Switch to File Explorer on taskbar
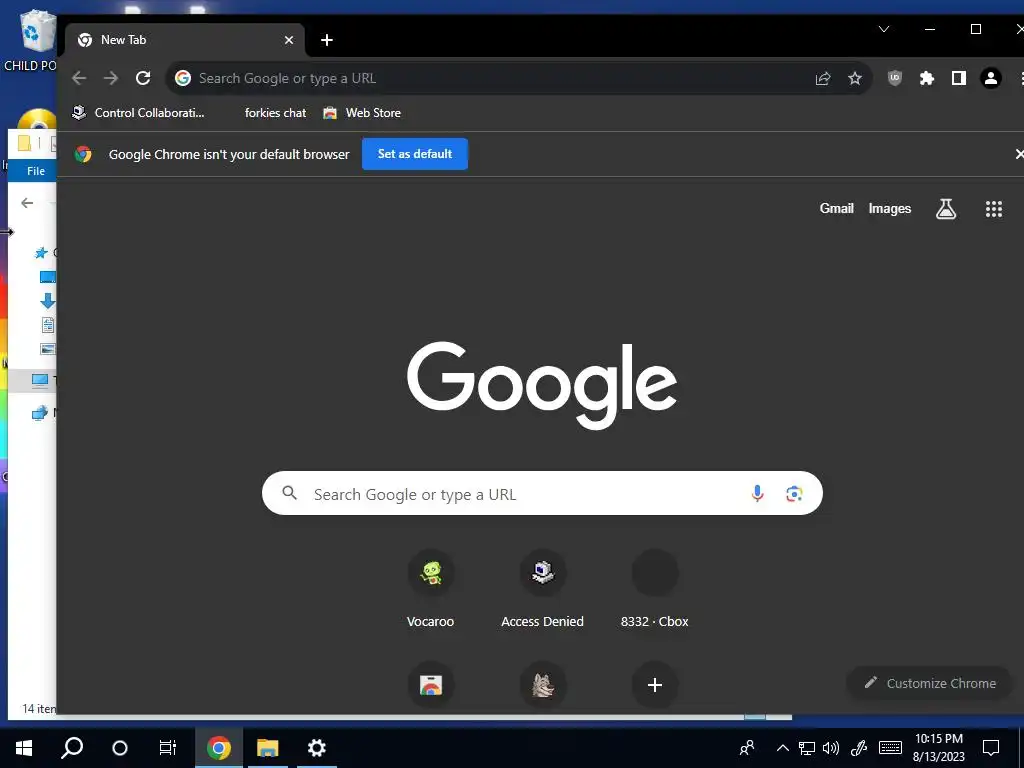The image size is (1024, 768). pos(267,748)
